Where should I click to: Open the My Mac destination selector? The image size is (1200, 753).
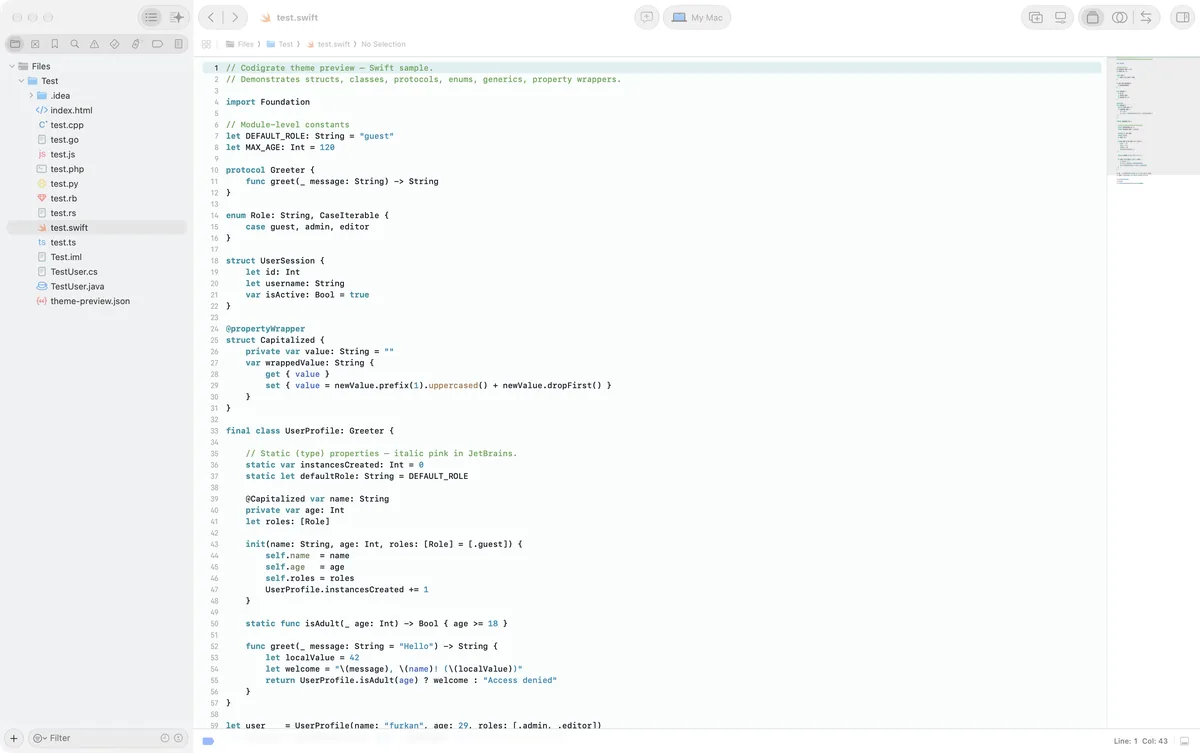tap(697, 17)
